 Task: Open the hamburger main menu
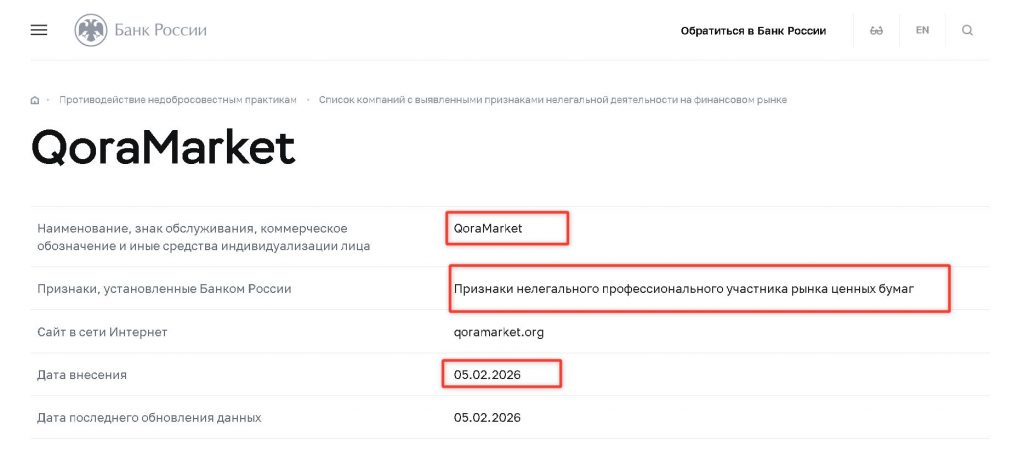[39, 30]
